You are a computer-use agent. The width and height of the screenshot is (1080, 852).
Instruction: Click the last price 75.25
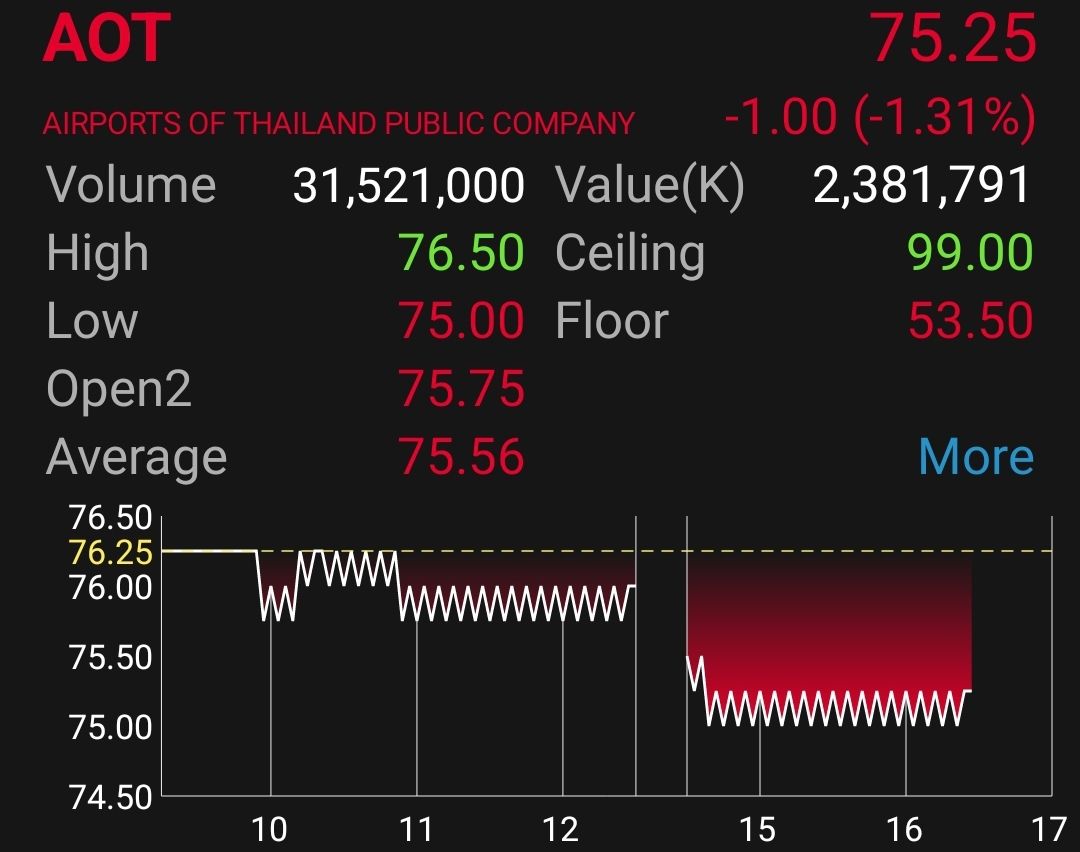(x=954, y=38)
